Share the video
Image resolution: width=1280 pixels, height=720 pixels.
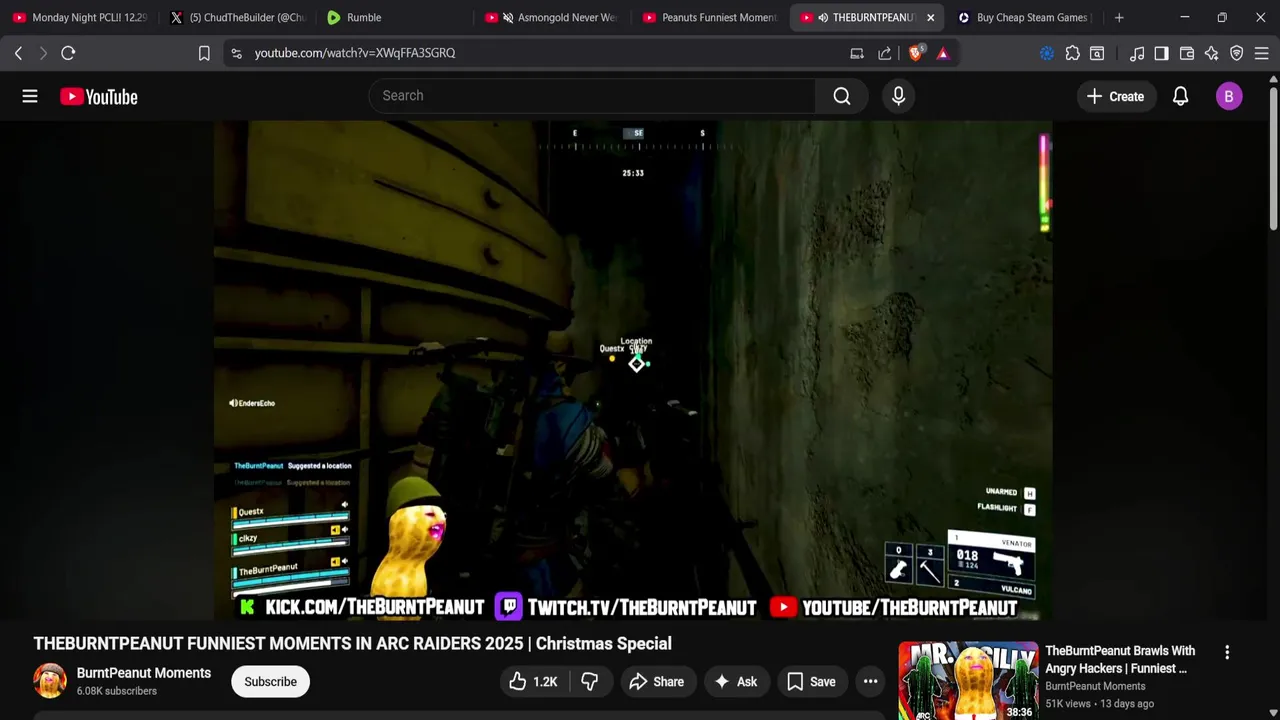click(656, 682)
